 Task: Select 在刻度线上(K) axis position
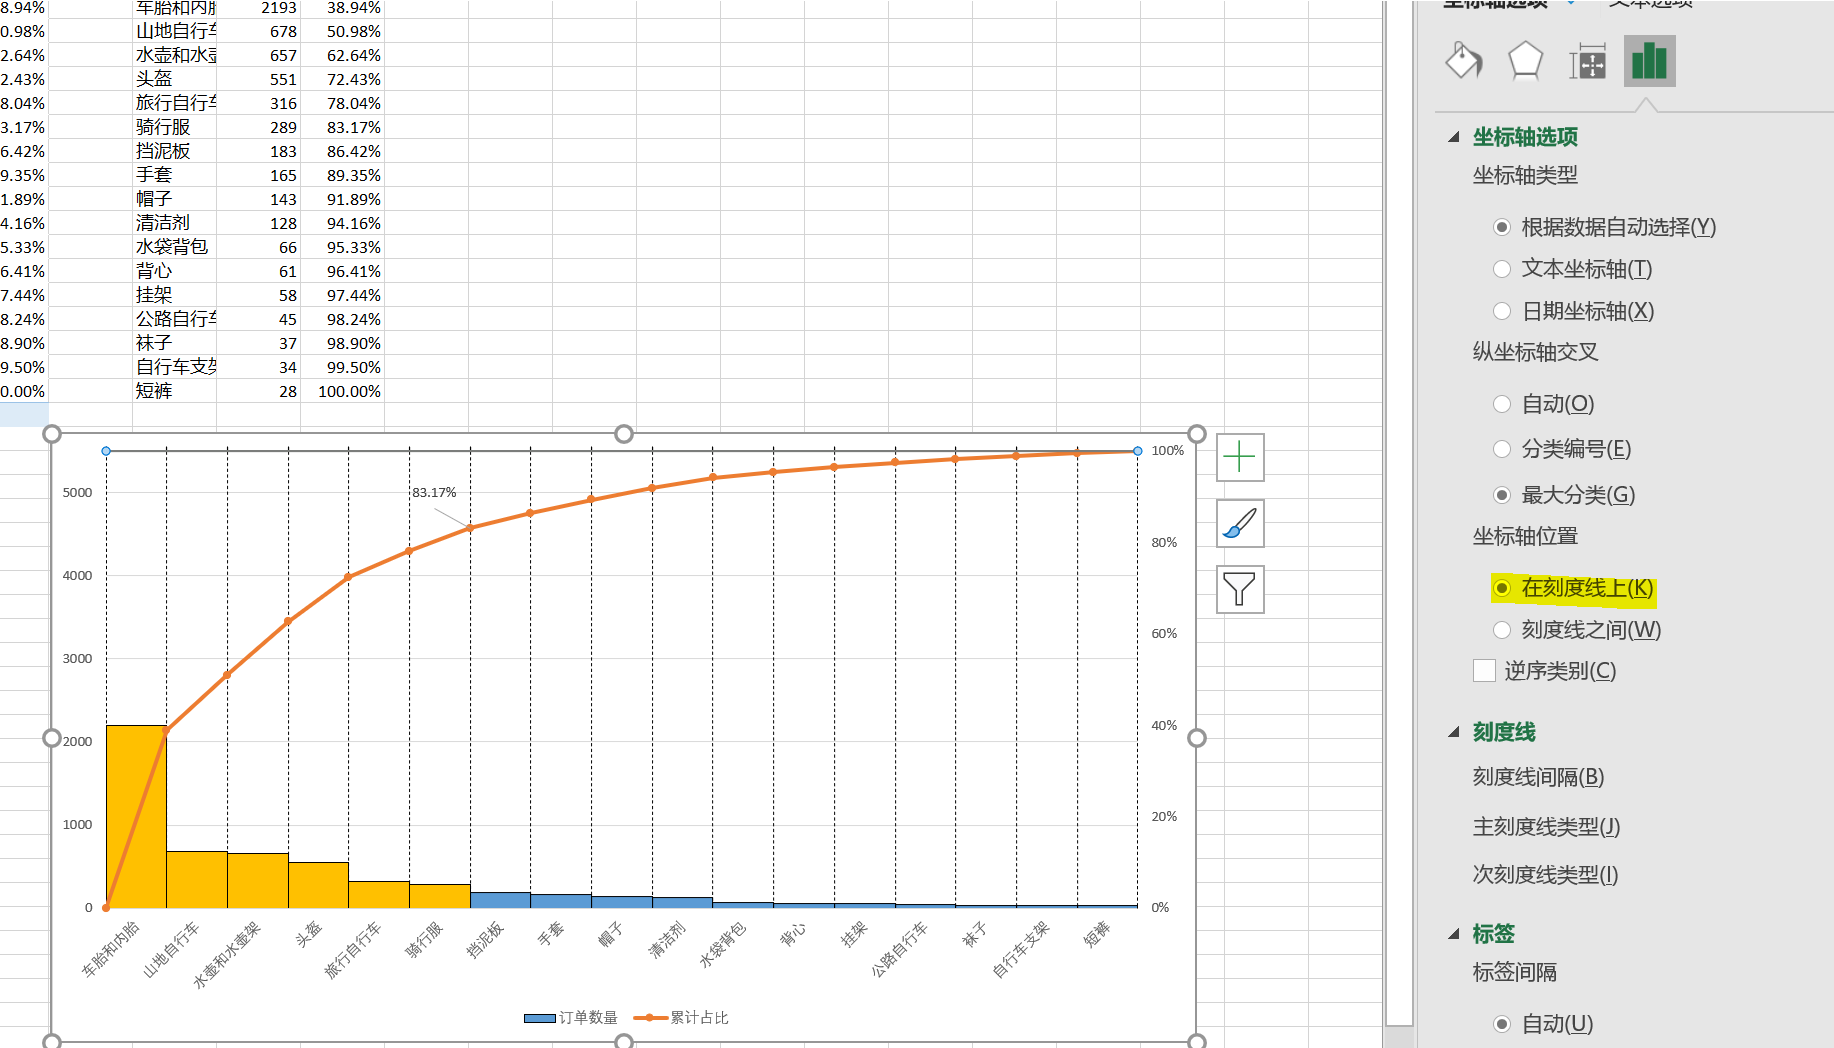pyautogui.click(x=1573, y=588)
